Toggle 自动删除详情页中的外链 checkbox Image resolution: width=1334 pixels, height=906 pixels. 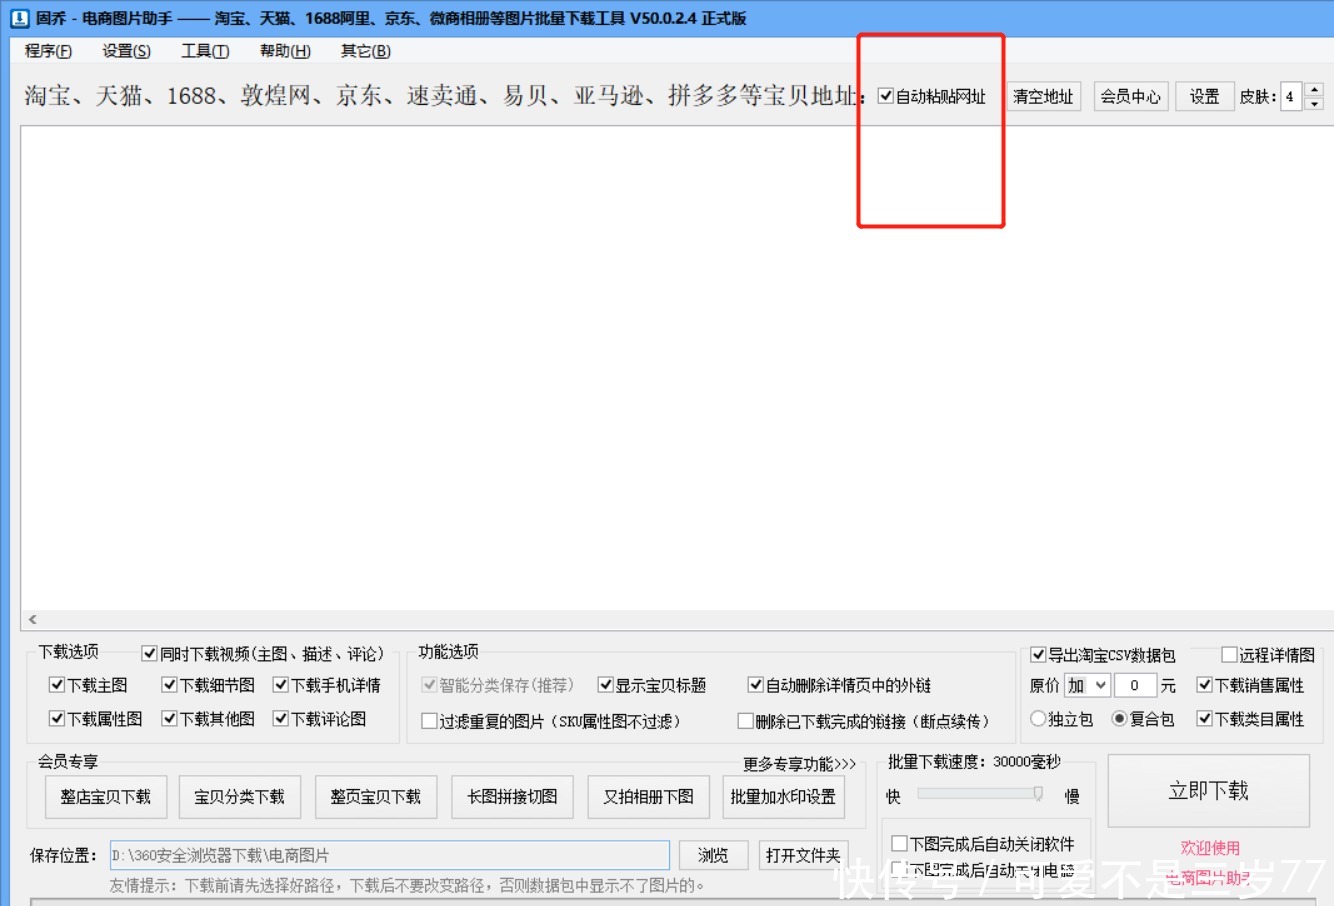tap(756, 685)
